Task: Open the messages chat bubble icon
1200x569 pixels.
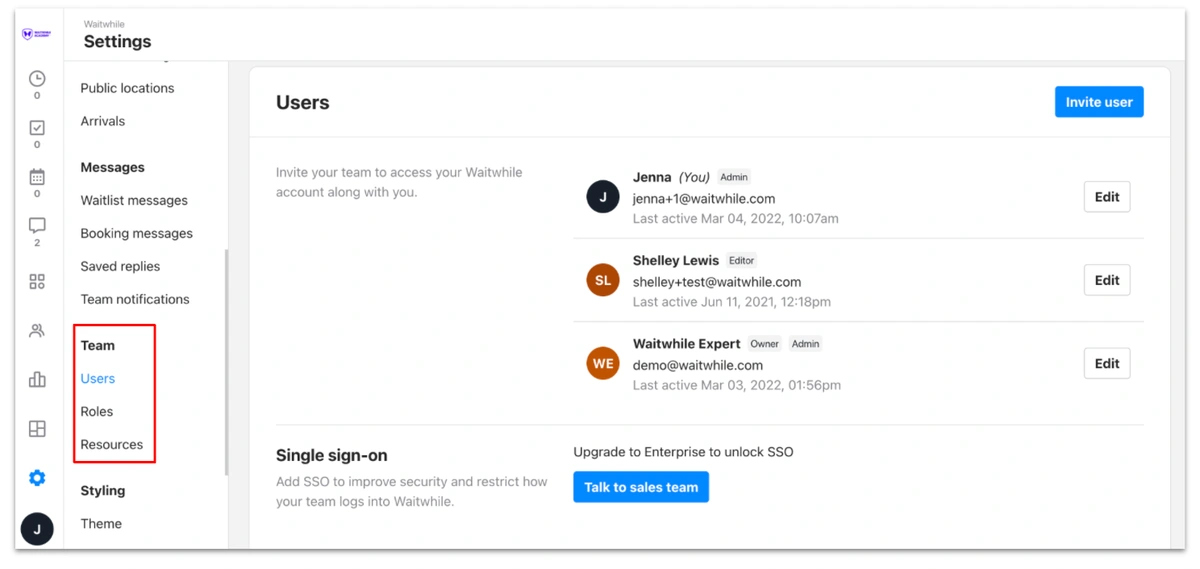Action: click(x=37, y=226)
